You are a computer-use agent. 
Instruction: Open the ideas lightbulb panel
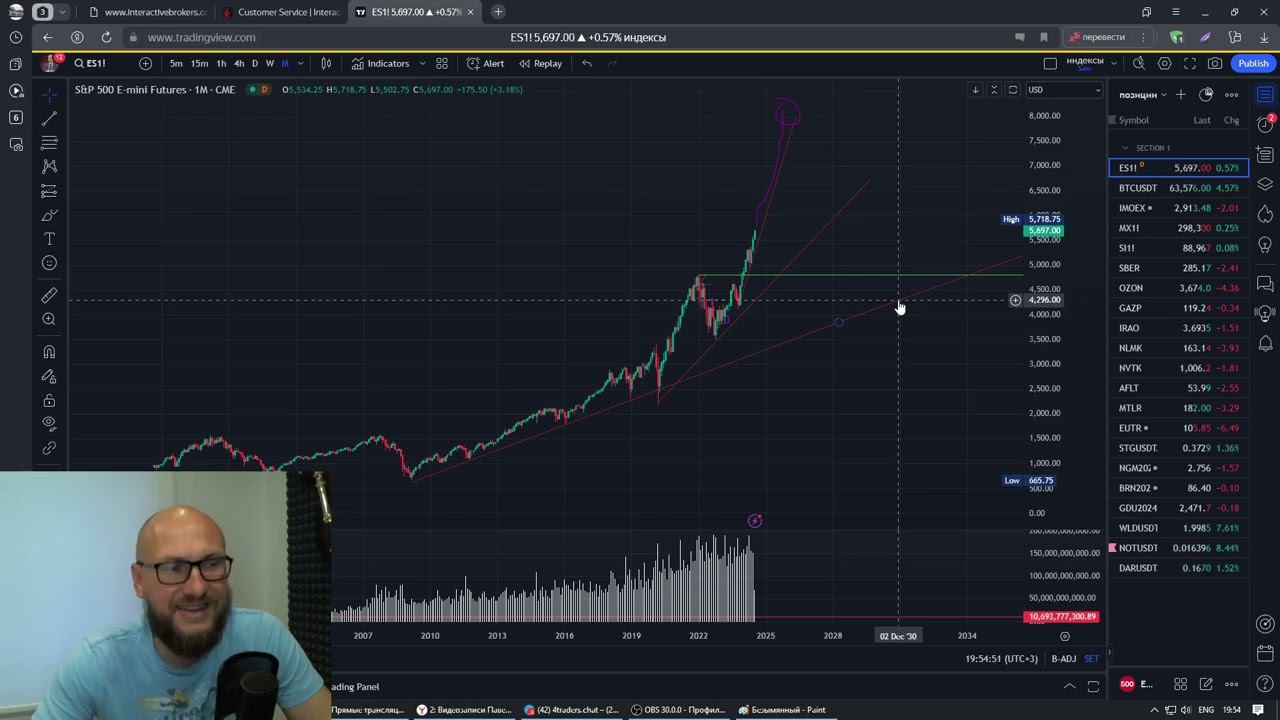click(1265, 245)
